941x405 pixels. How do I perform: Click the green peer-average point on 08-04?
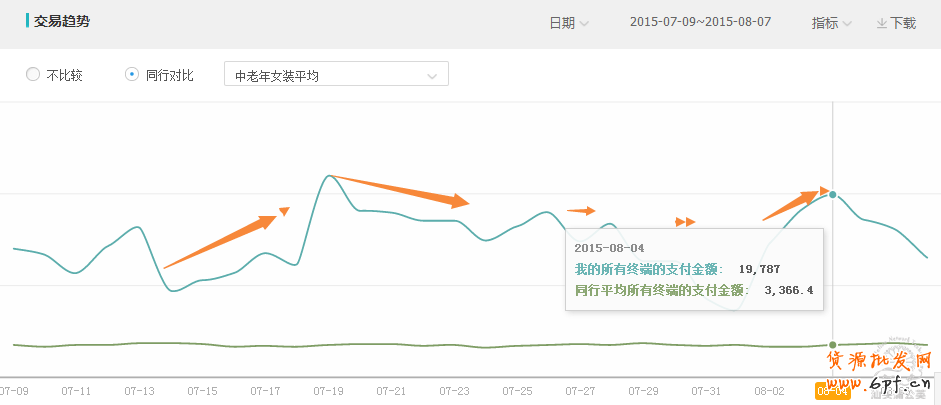[x=833, y=345]
